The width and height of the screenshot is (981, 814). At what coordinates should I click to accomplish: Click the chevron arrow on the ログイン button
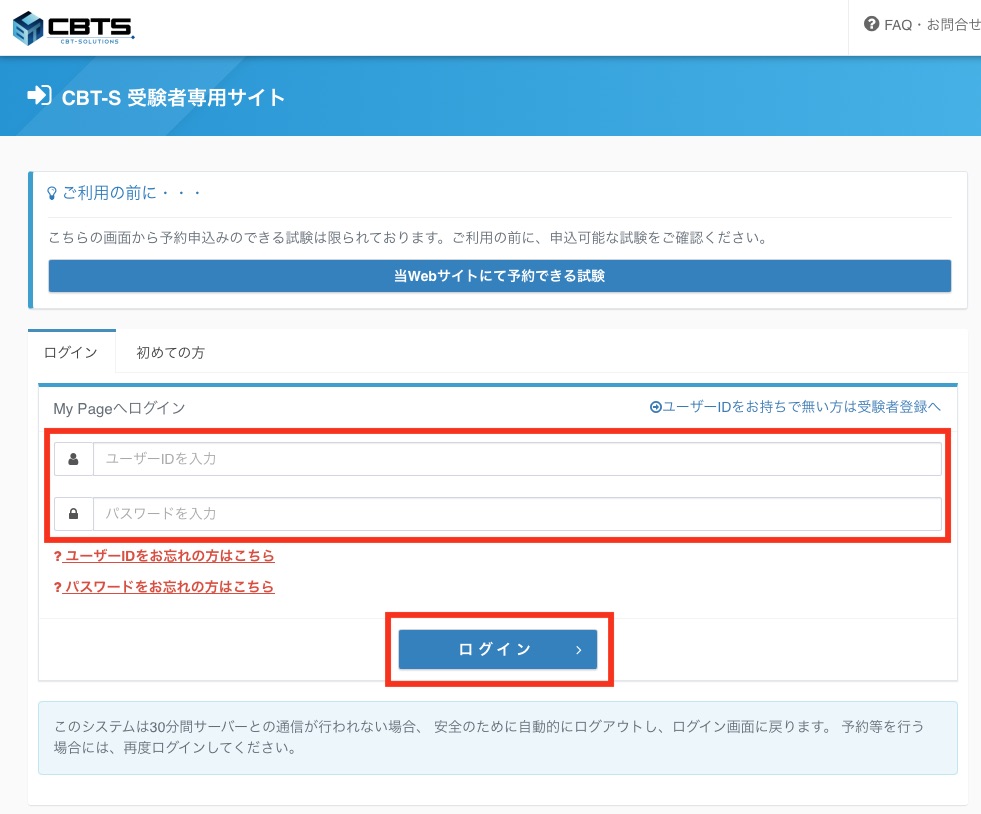578,650
